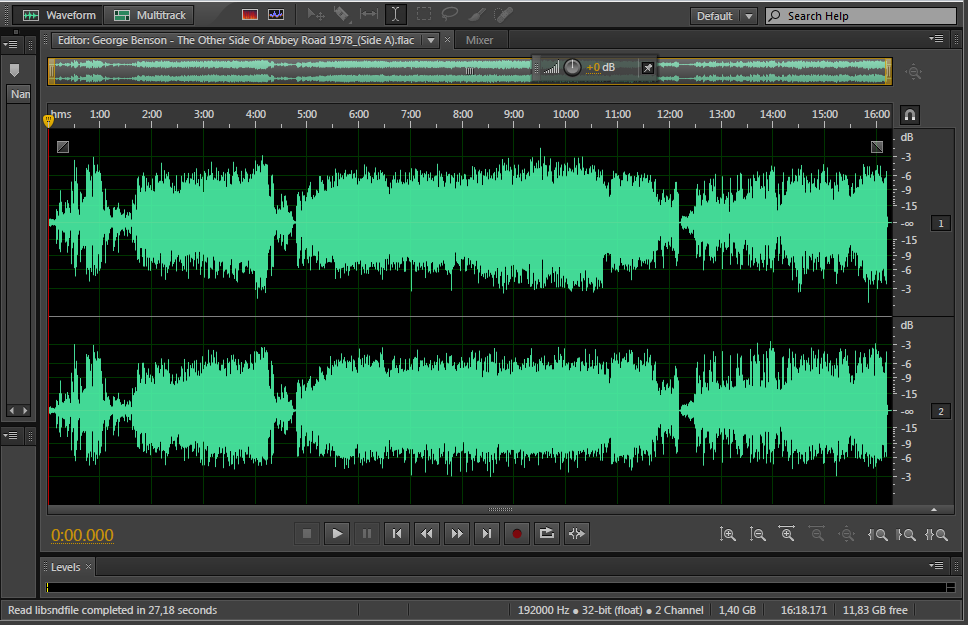Click the Name column header
The height and width of the screenshot is (625, 968).
coord(20,94)
